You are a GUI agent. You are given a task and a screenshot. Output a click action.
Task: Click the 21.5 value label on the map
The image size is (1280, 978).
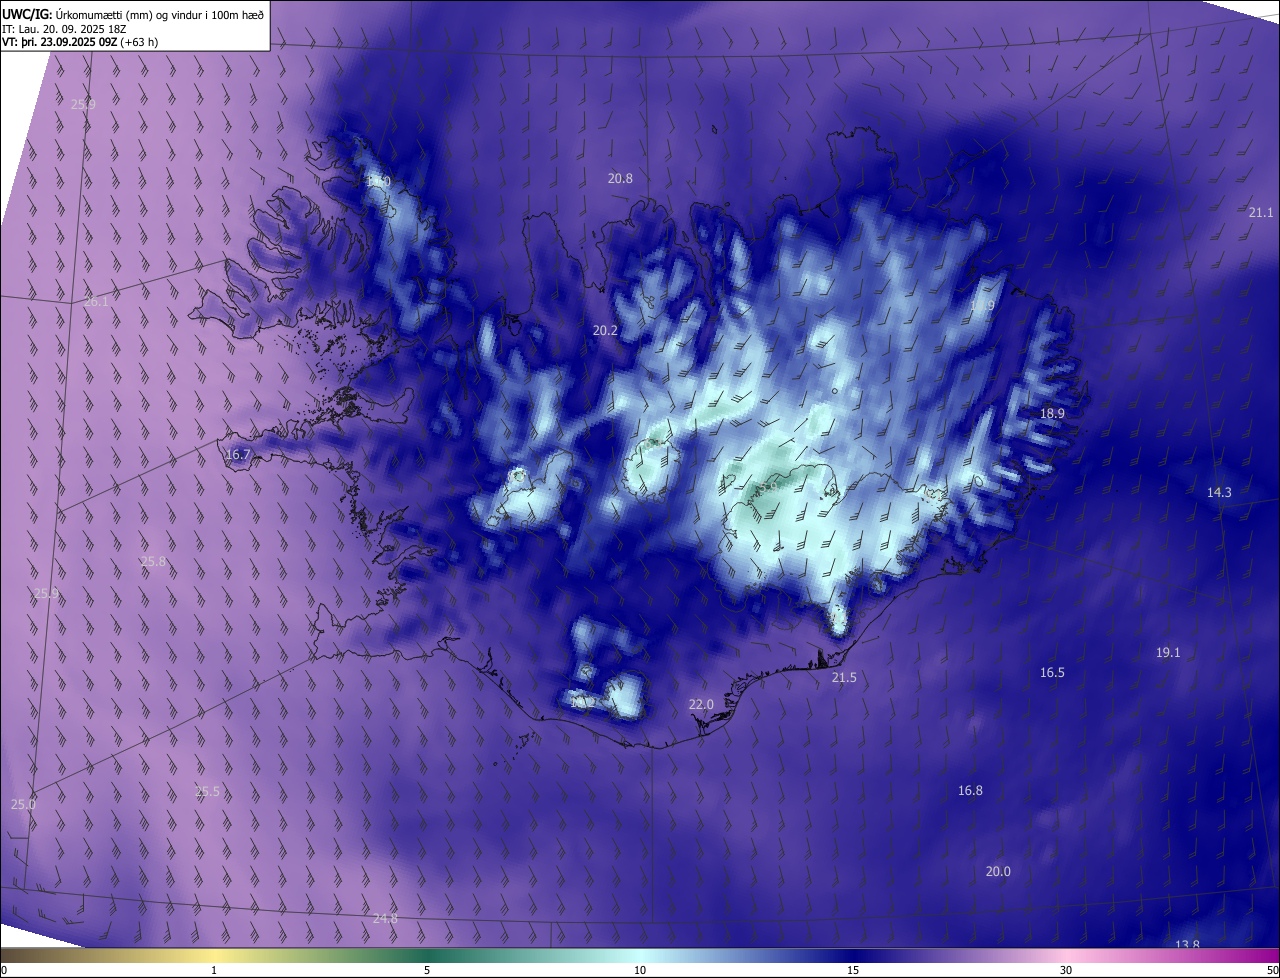844,677
